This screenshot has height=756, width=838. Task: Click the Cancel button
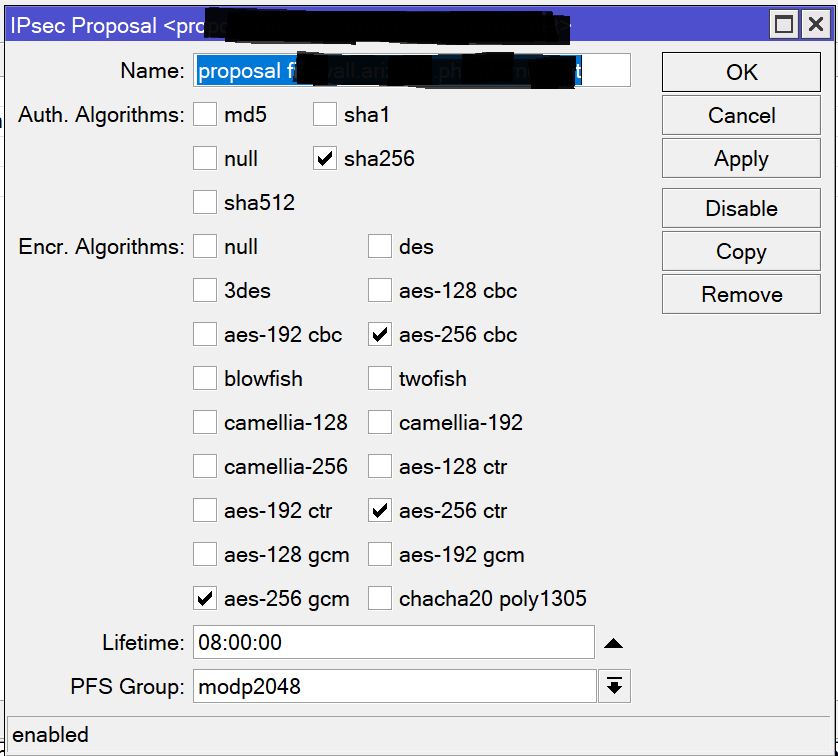click(x=741, y=115)
